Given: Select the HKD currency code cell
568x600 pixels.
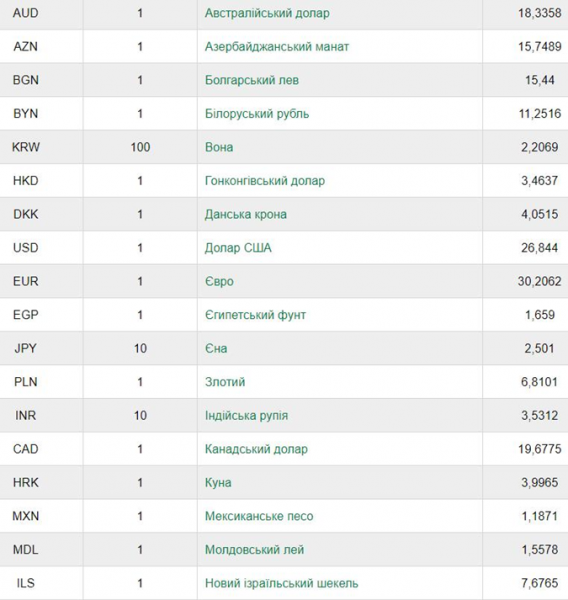Looking at the screenshot, I should click(x=41, y=181).
